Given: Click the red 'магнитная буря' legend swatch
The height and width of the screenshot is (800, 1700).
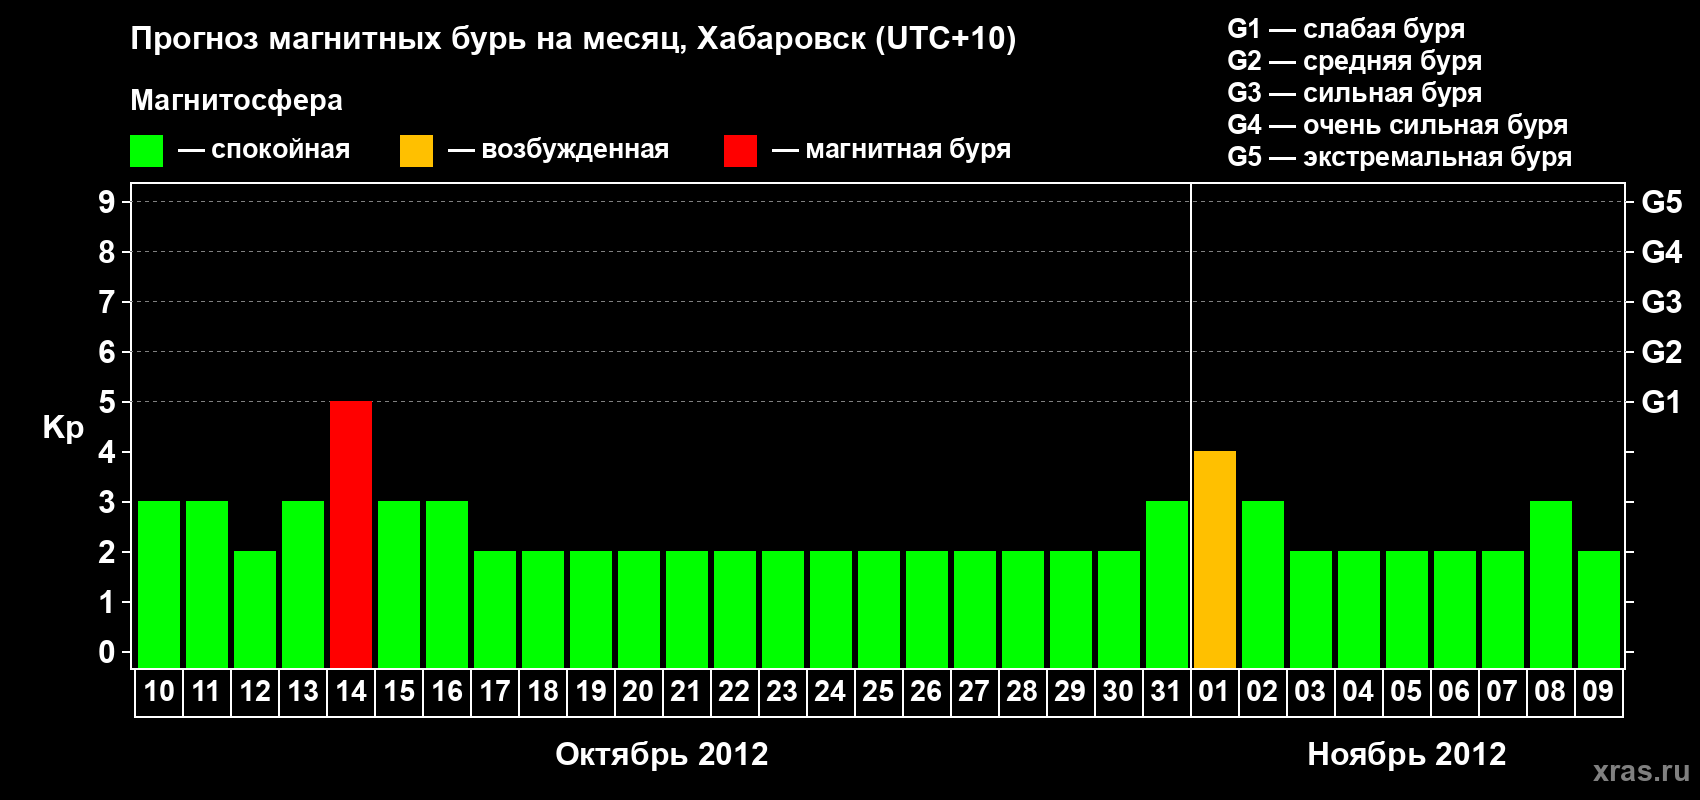Looking at the screenshot, I should pos(740,151).
